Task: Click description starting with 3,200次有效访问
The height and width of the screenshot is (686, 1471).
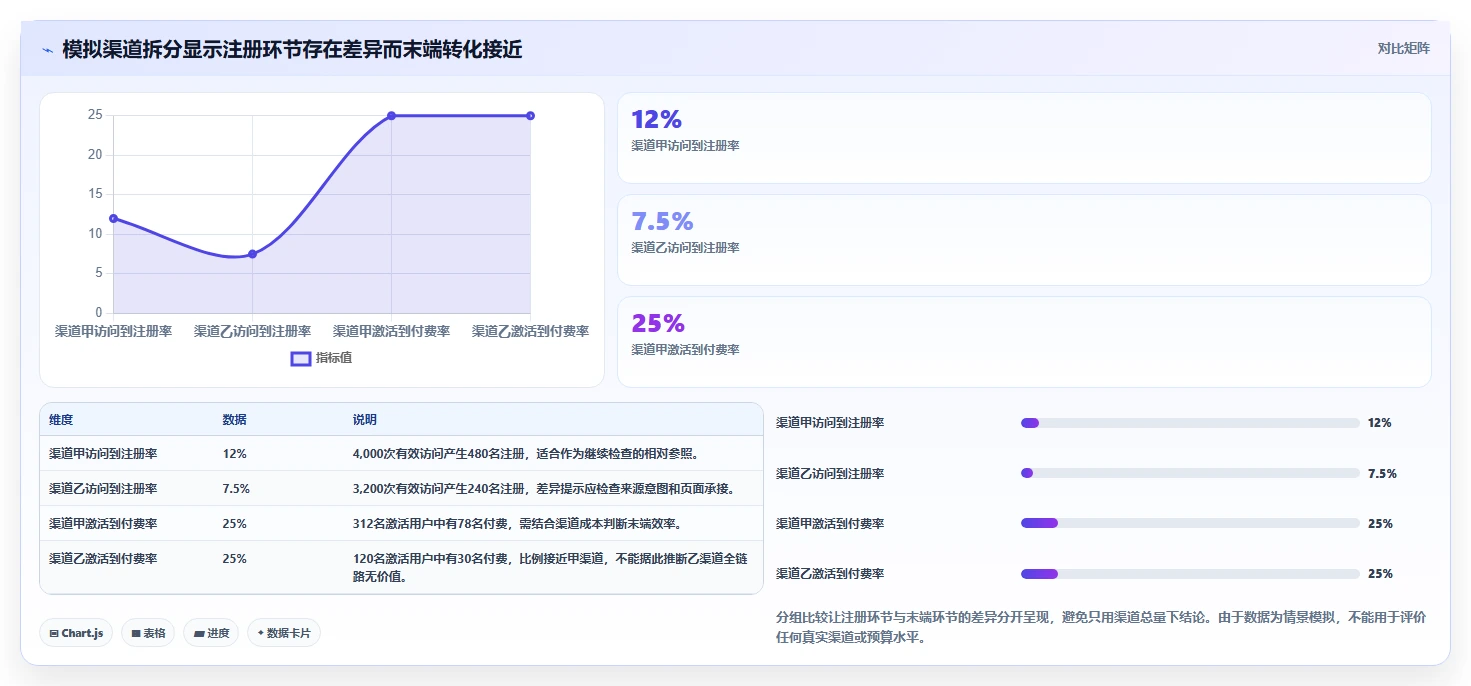Action: (544, 489)
